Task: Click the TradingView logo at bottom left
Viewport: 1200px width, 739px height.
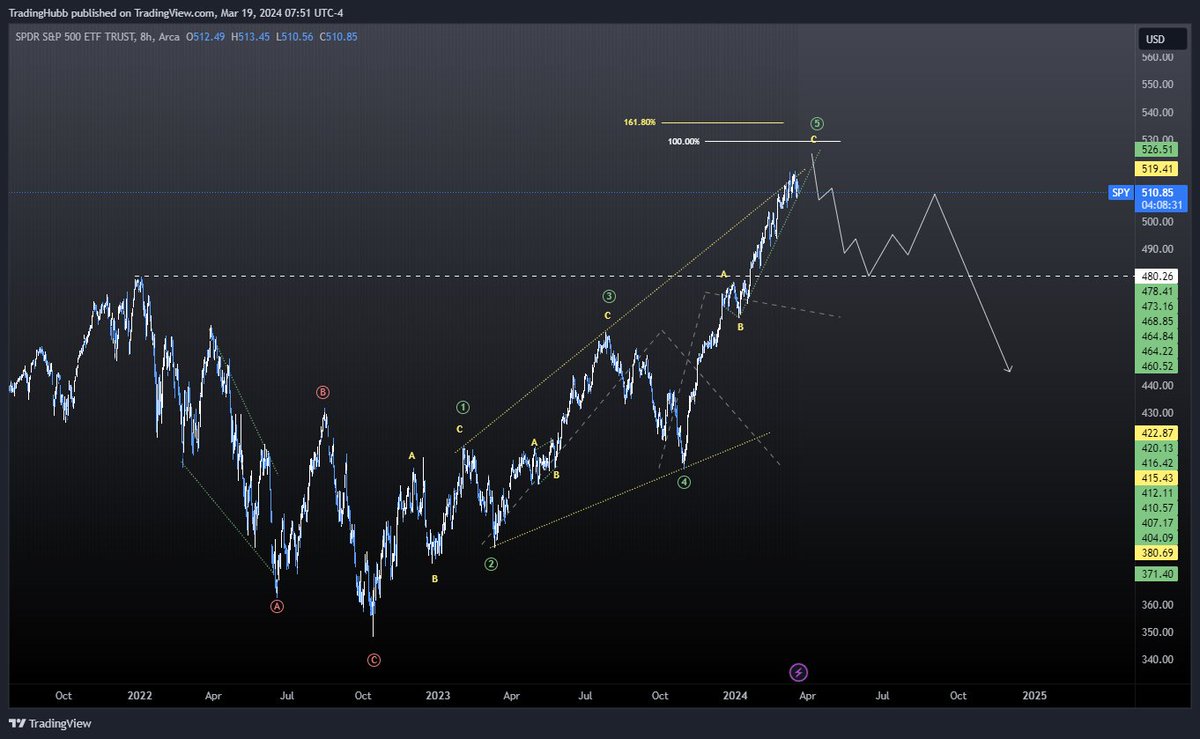Action: (x=46, y=723)
